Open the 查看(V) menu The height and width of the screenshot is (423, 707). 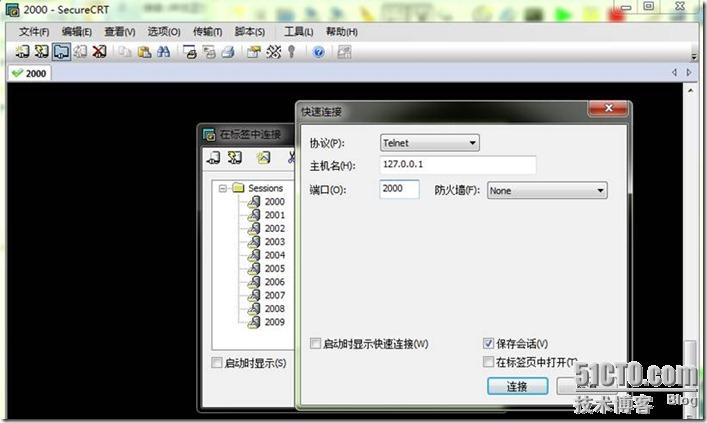pyautogui.click(x=119, y=32)
